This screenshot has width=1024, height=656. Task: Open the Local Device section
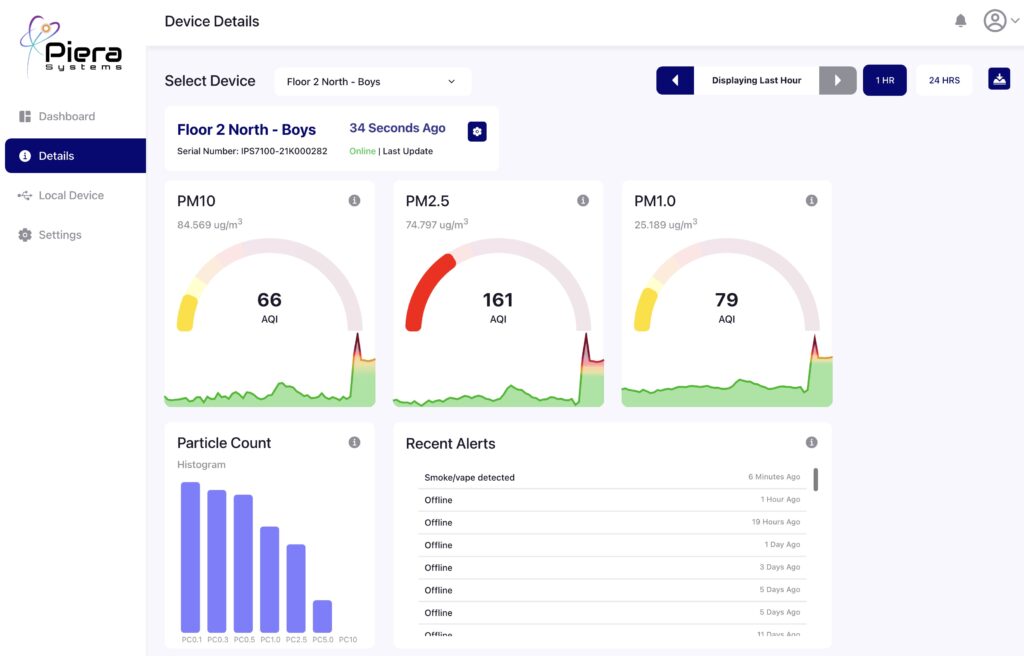(70, 195)
